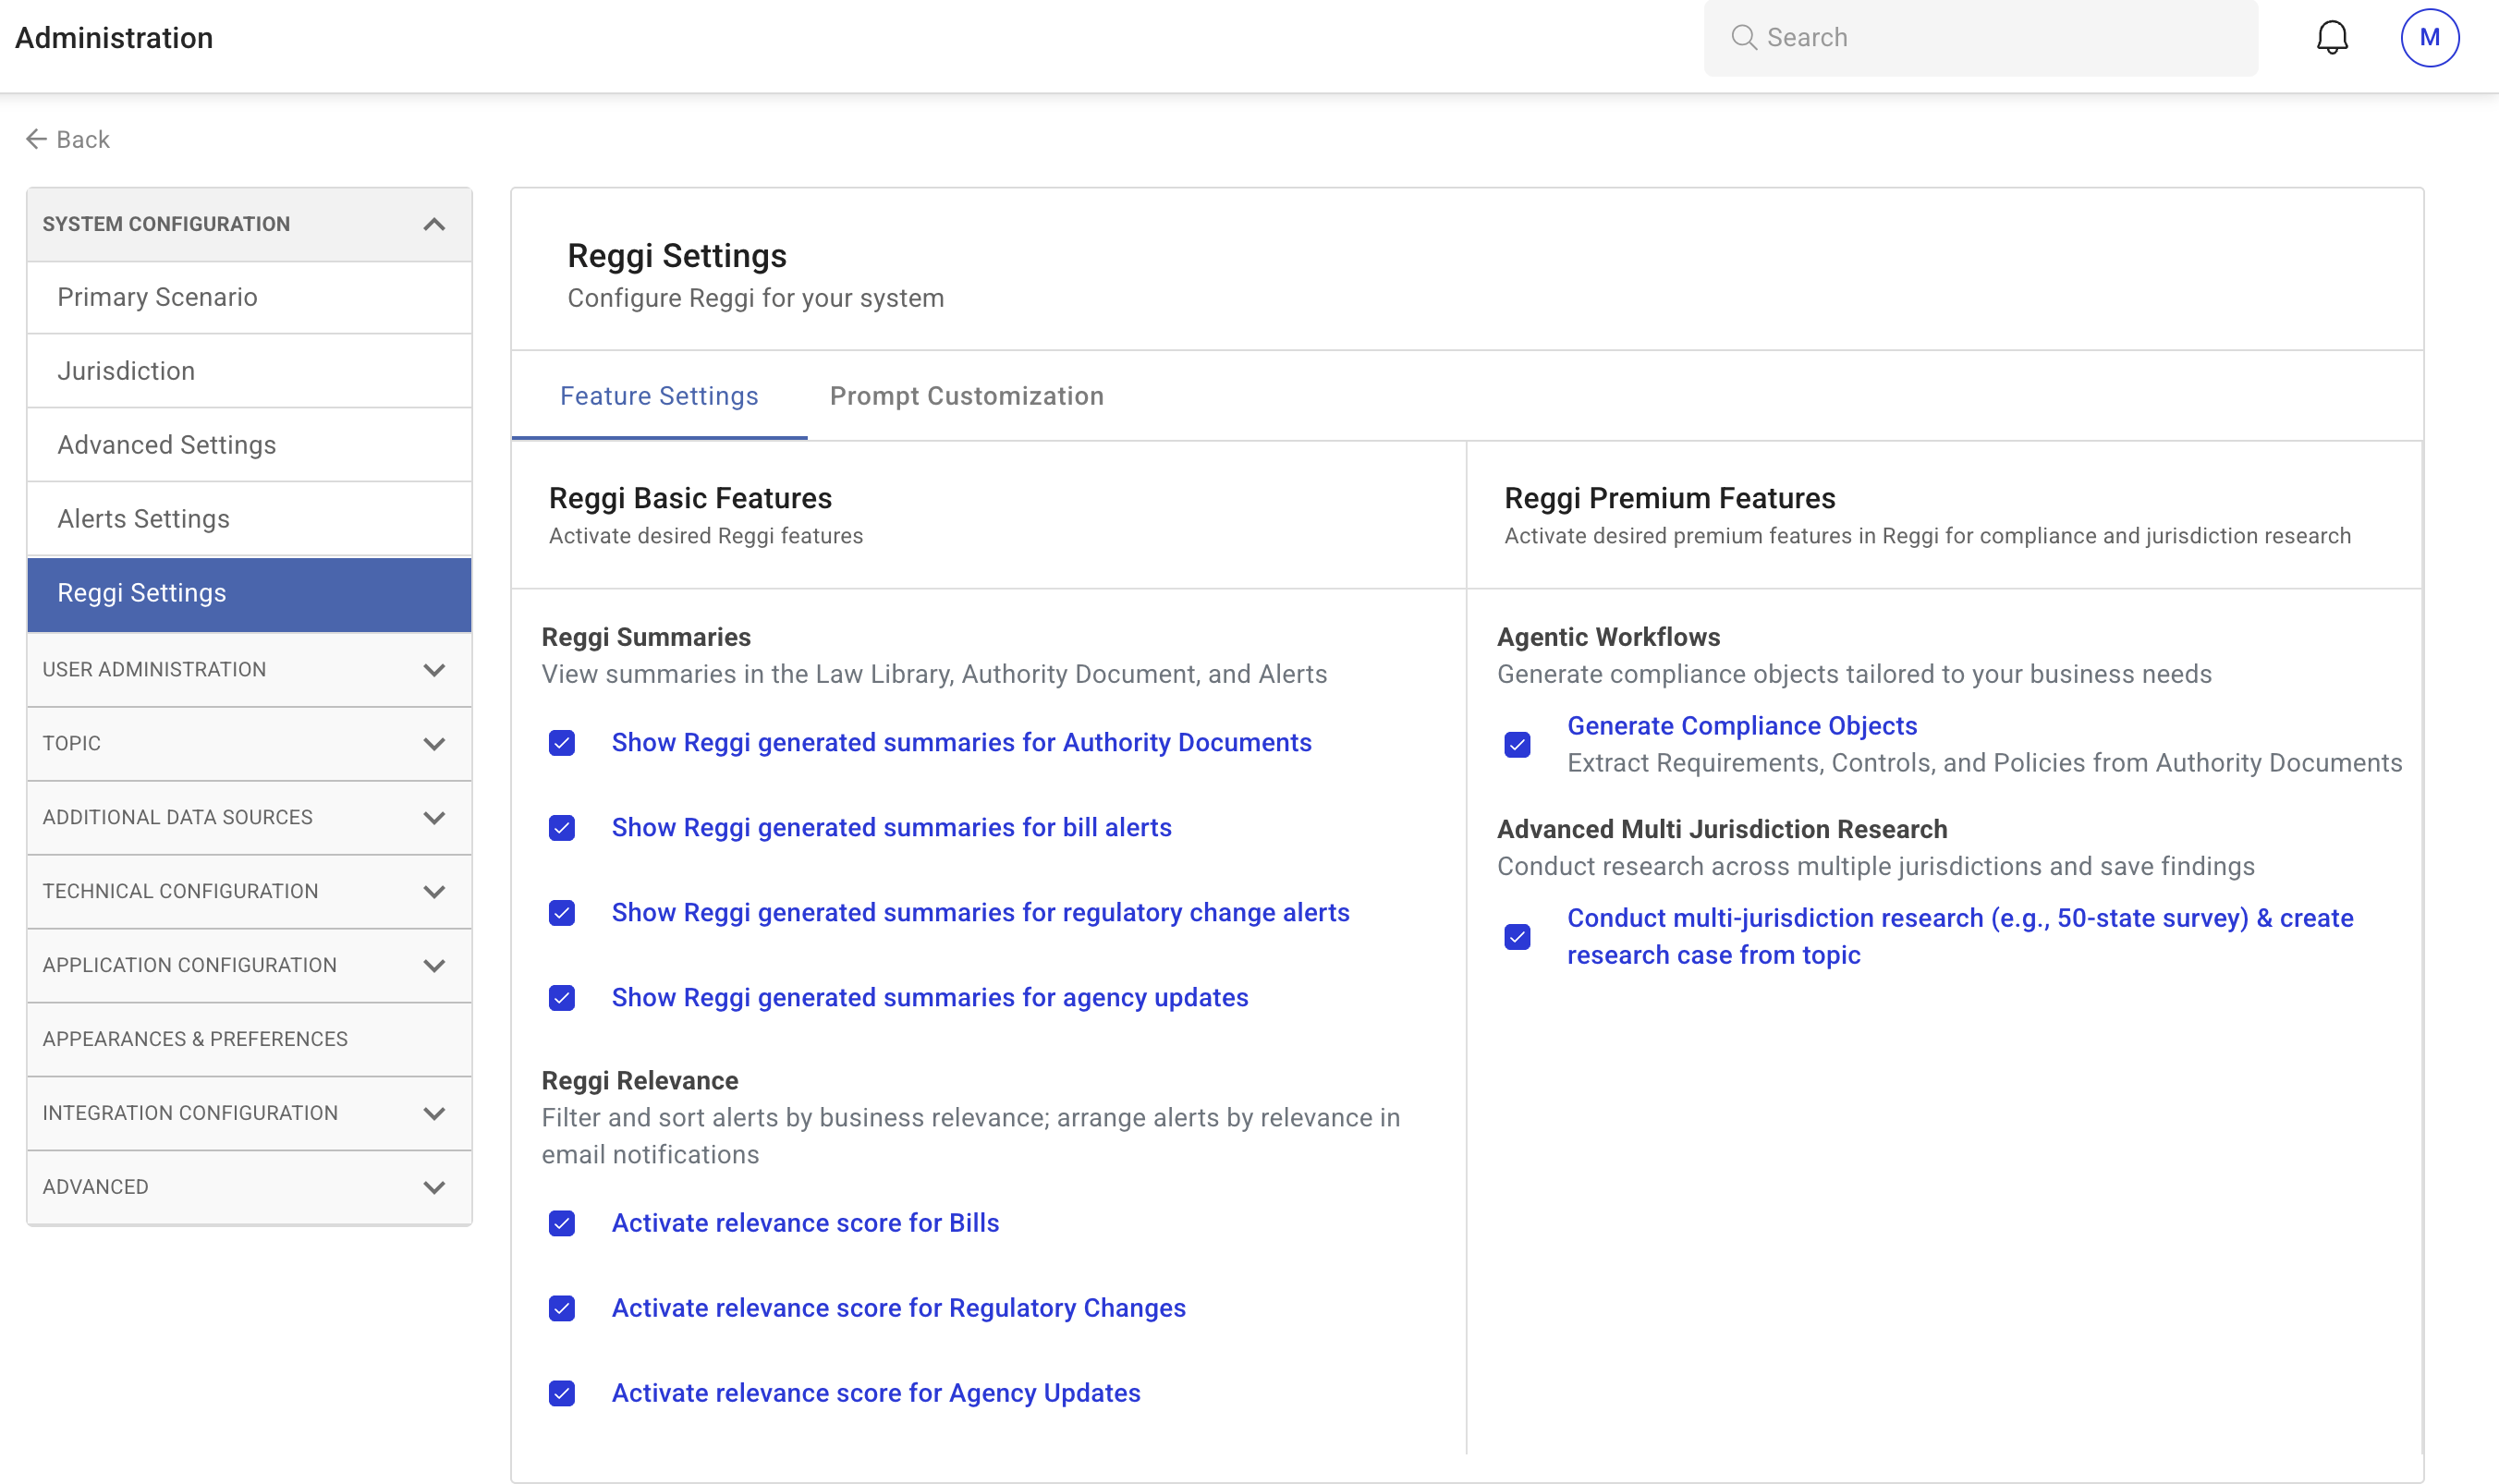Viewport: 2499px width, 1484px height.
Task: Open the user avatar M menu
Action: point(2429,38)
